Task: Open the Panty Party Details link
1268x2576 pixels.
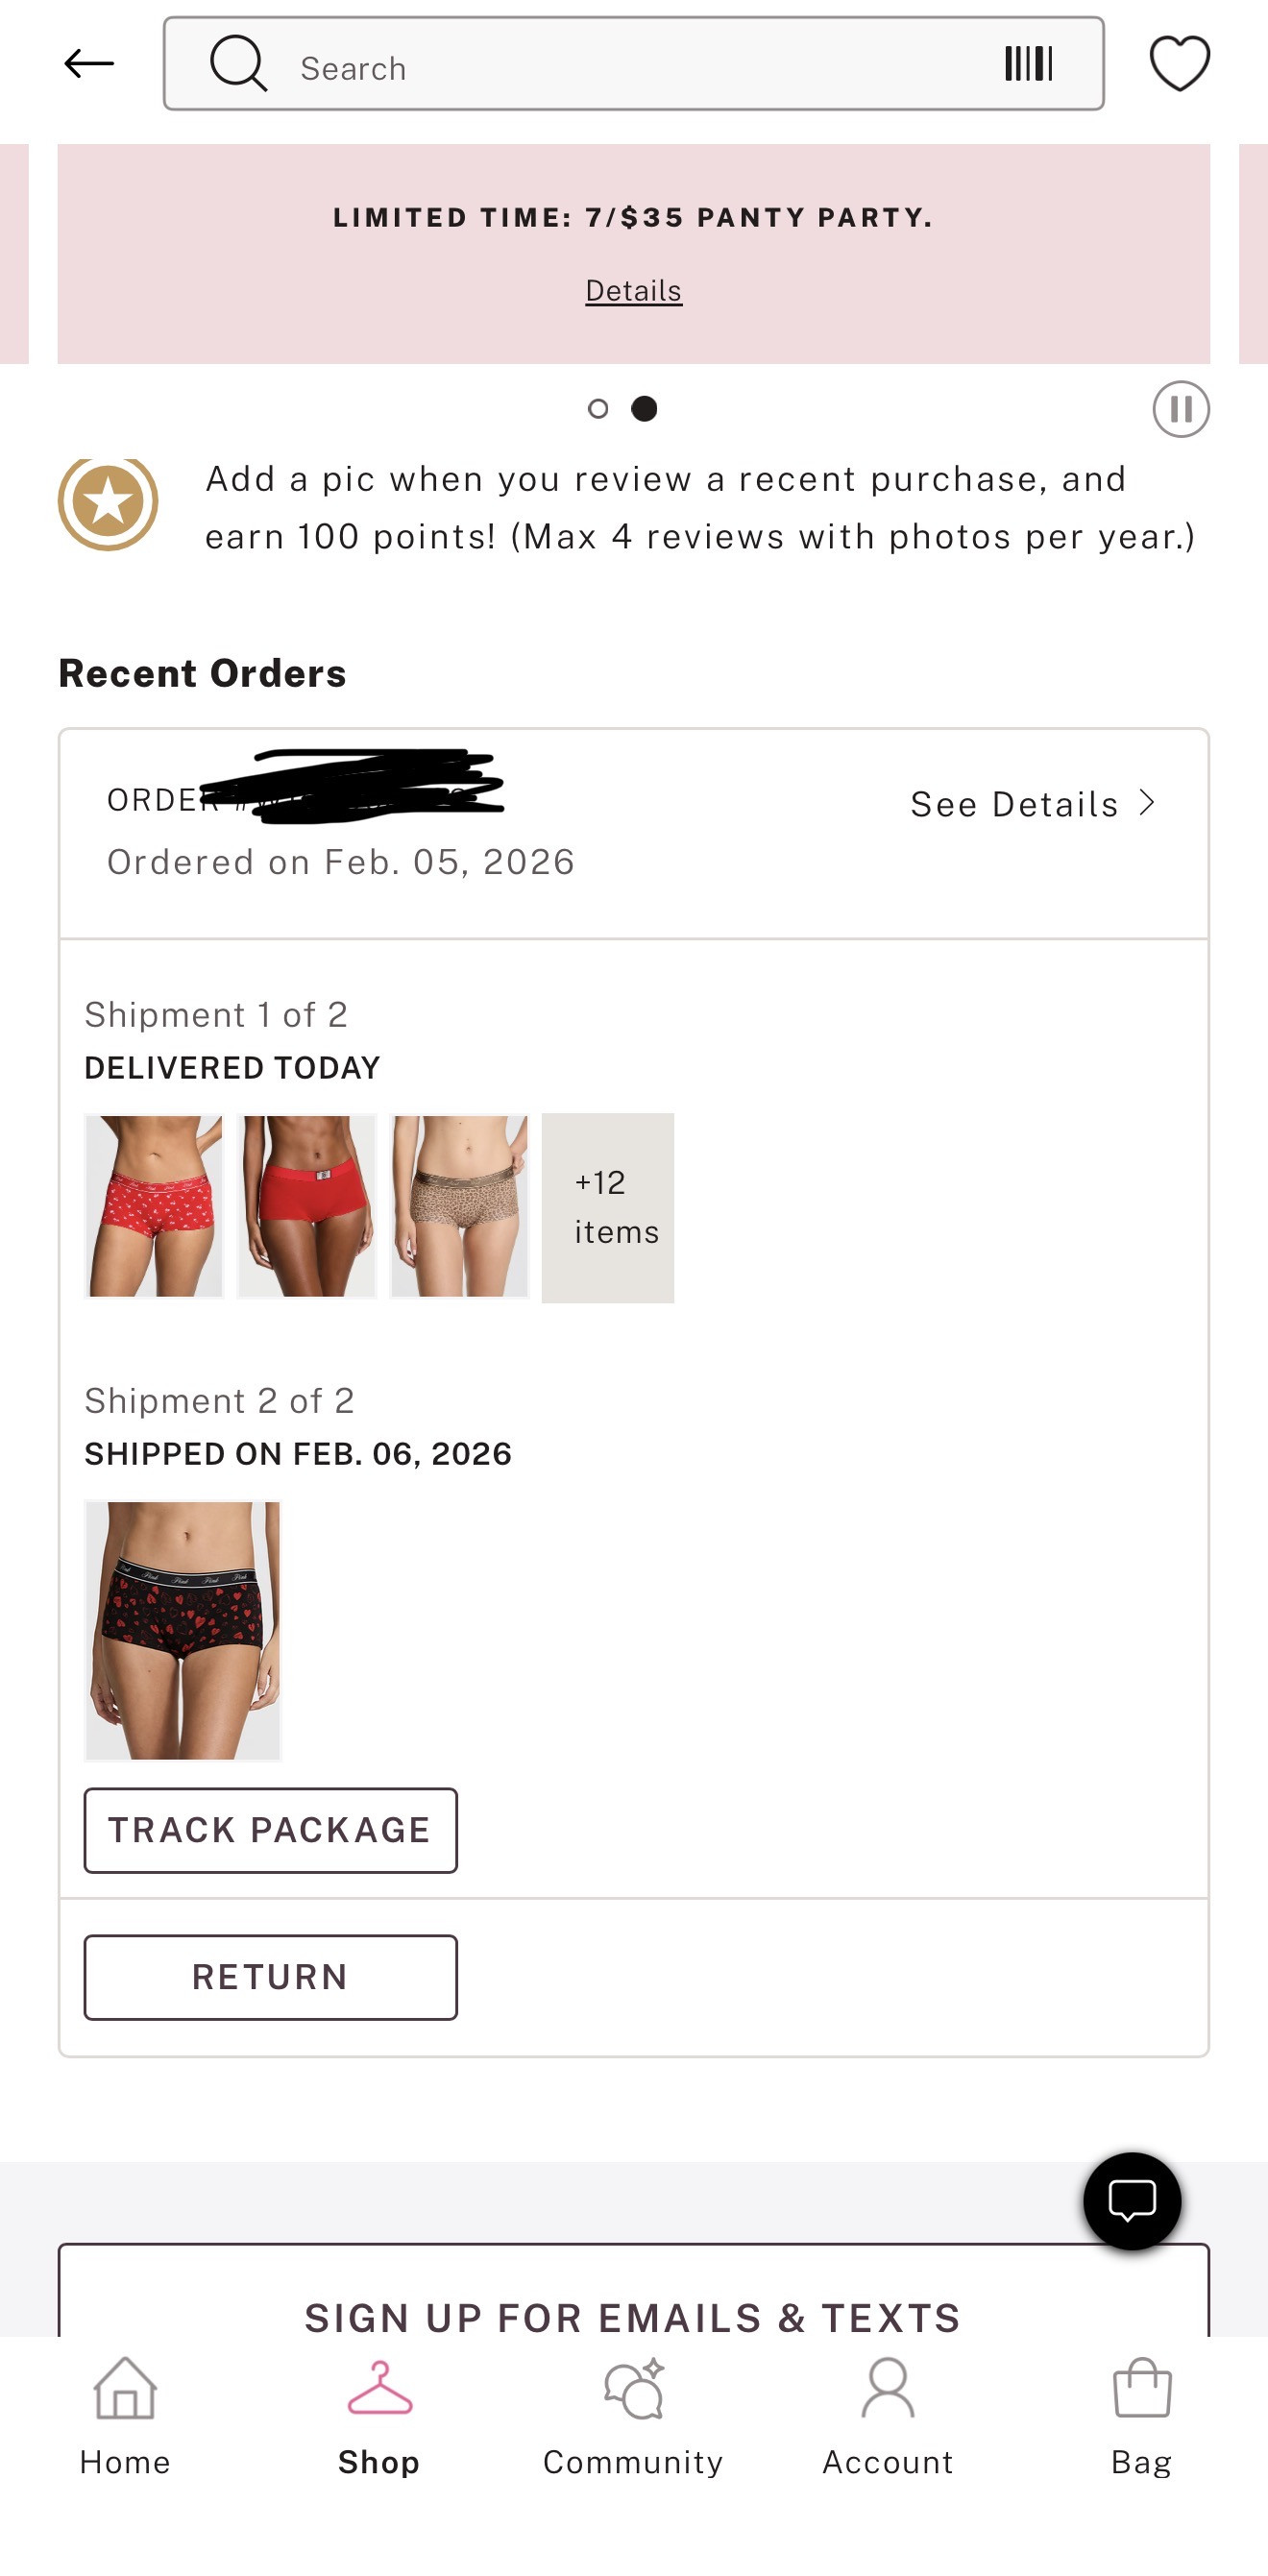Action: 634,291
